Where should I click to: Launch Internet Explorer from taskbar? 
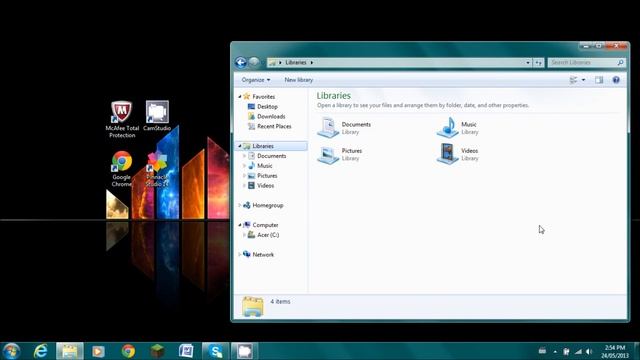pyautogui.click(x=41, y=351)
